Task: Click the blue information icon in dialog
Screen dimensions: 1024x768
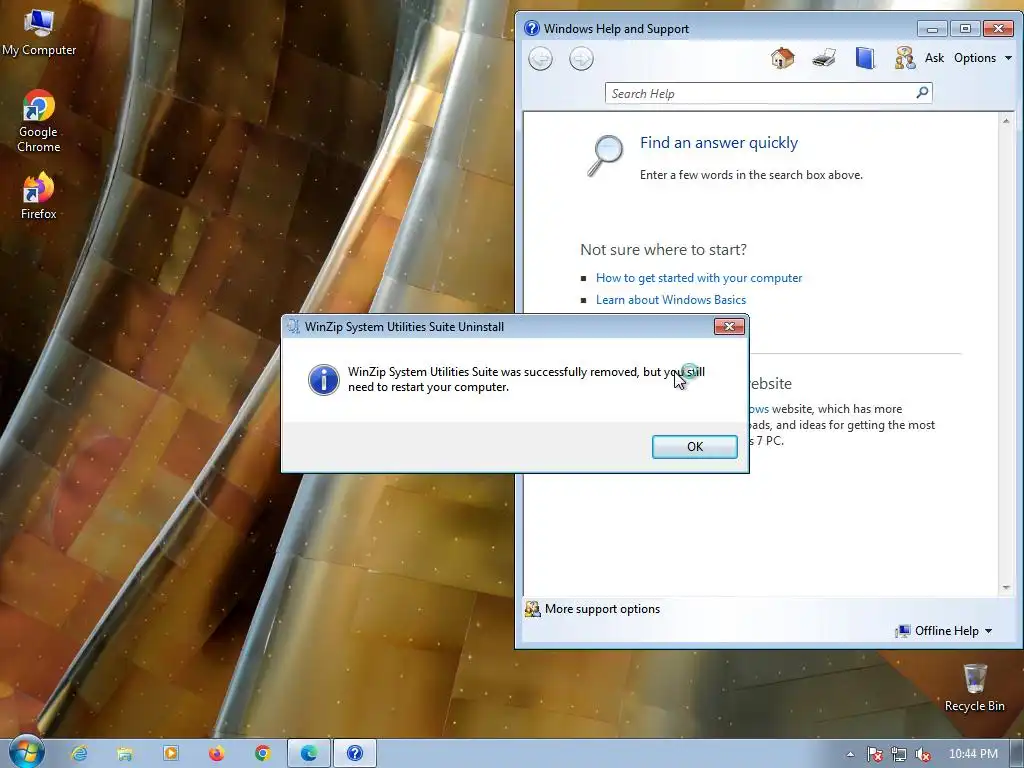Action: click(x=323, y=379)
